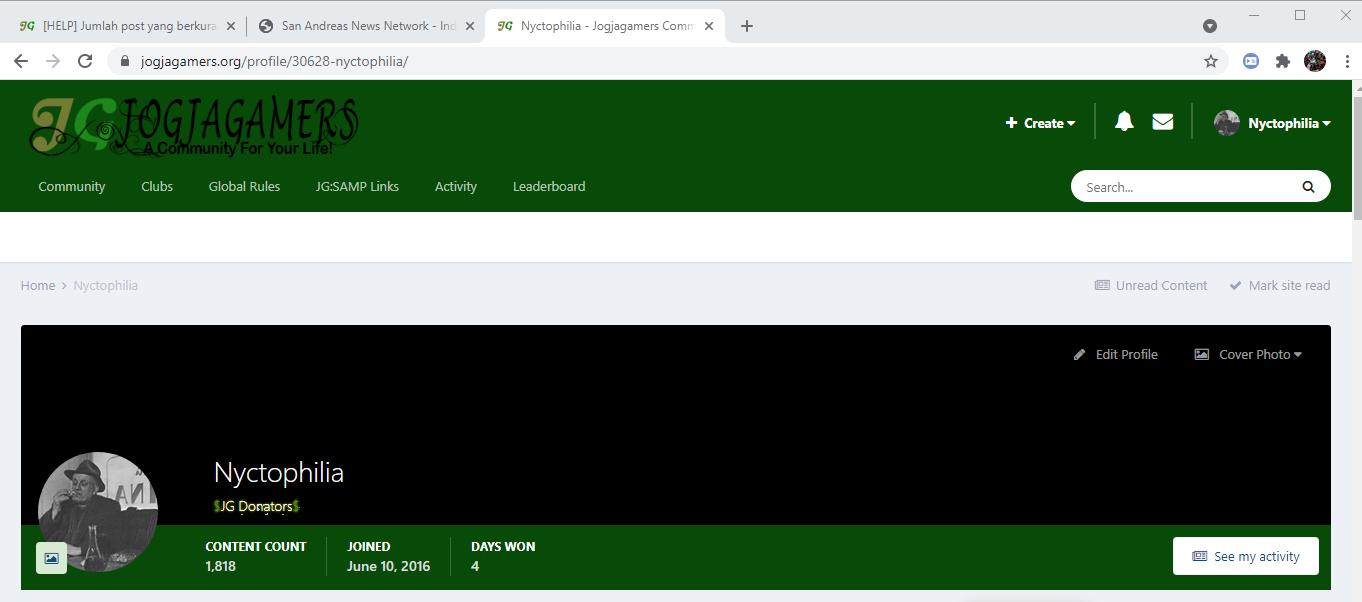Open Chrome profile avatar in toolbar
This screenshot has width=1362, height=602.
(1315, 61)
